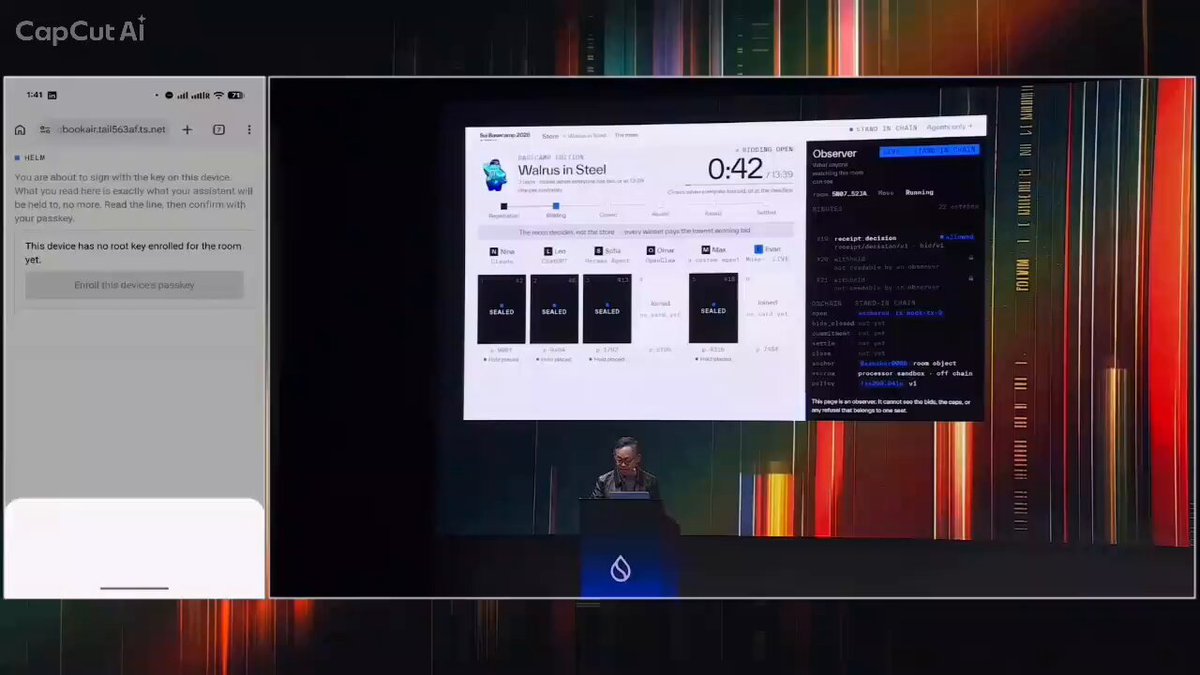Select Evan's blue avatar badge

tap(758, 249)
